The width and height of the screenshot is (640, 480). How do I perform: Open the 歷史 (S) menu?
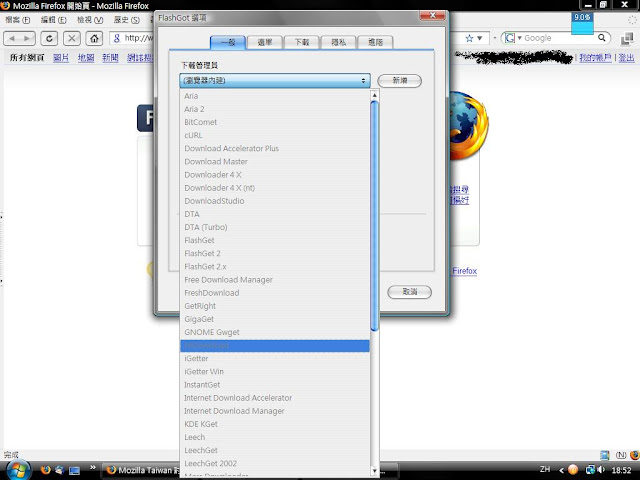coord(126,20)
